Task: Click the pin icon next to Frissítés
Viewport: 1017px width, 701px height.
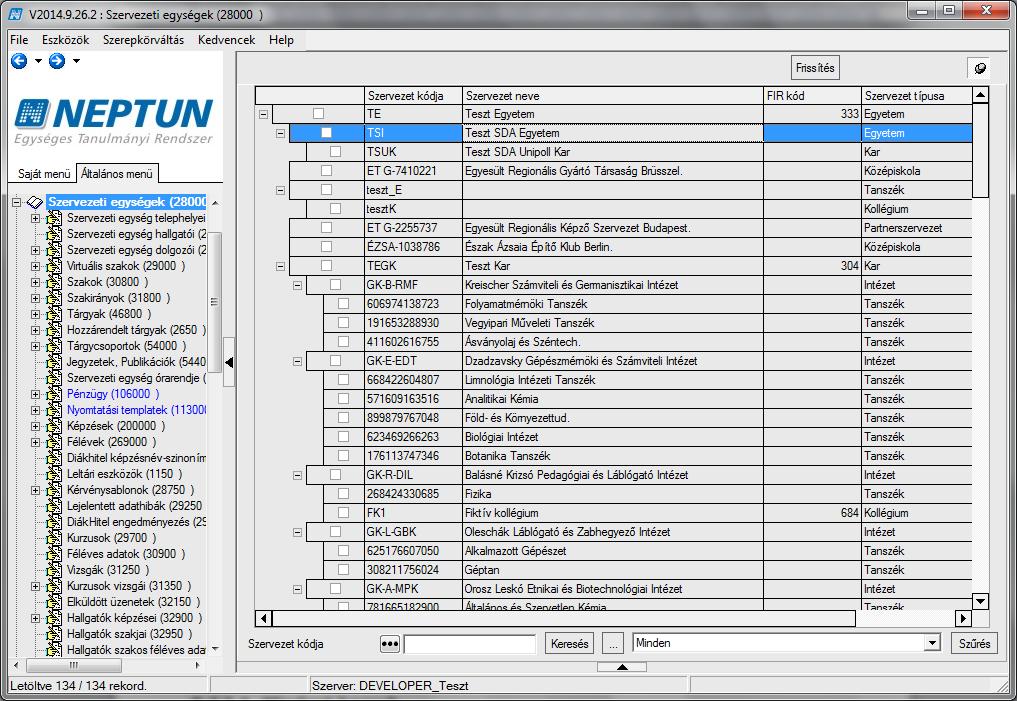Action: tap(980, 68)
